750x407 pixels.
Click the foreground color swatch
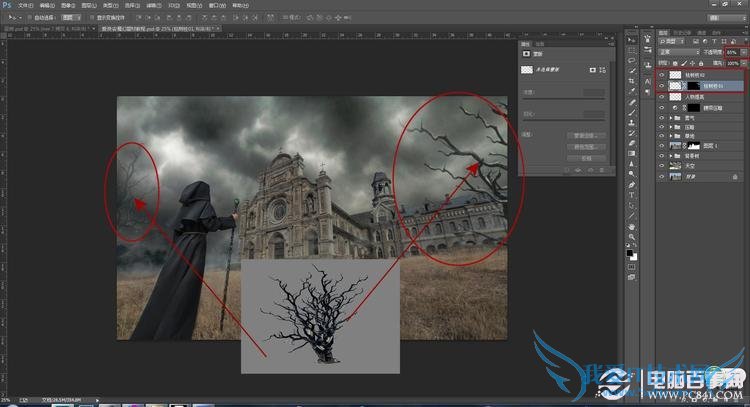630,254
